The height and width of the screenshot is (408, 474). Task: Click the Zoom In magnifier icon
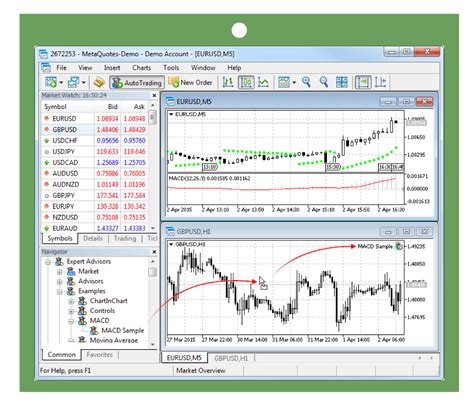click(306, 82)
